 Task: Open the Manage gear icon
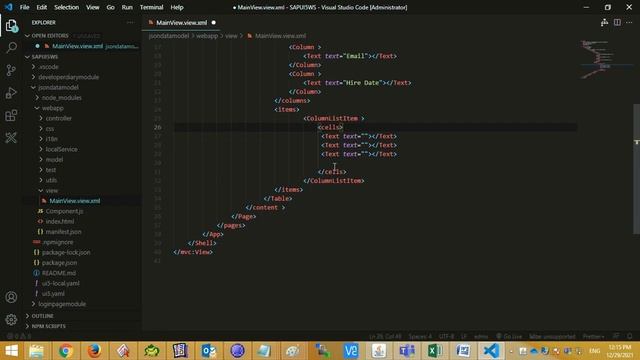click(x=11, y=319)
